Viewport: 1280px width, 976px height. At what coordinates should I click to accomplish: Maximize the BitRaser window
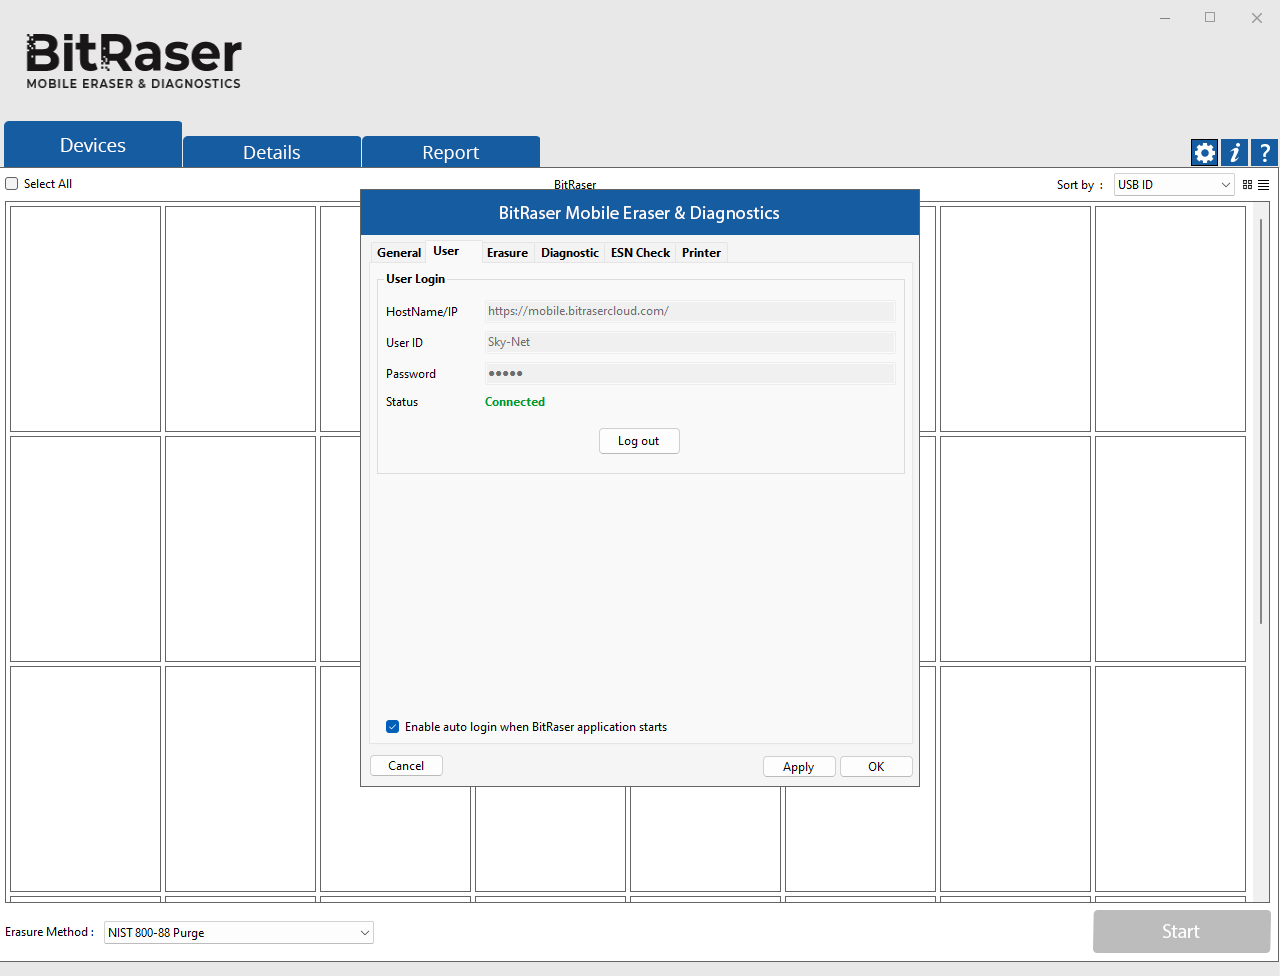point(1210,18)
